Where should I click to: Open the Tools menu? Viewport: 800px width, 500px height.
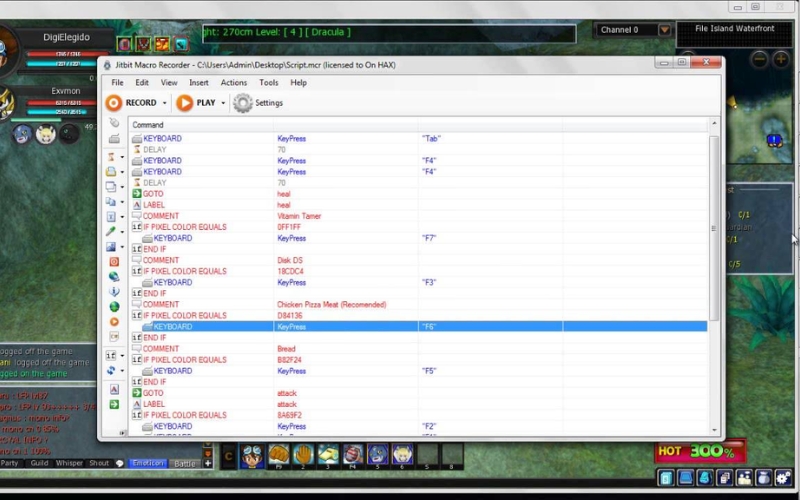pyautogui.click(x=268, y=83)
